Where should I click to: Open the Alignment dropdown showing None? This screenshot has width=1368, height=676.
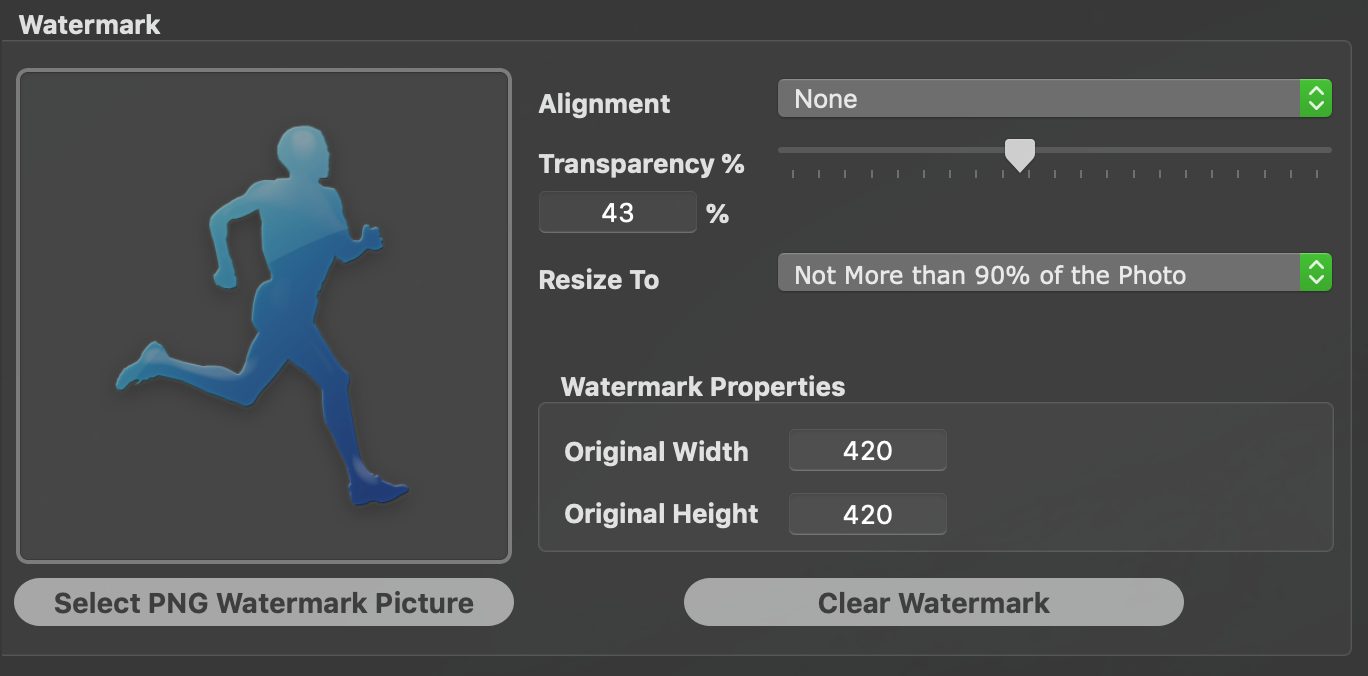tap(1040, 98)
